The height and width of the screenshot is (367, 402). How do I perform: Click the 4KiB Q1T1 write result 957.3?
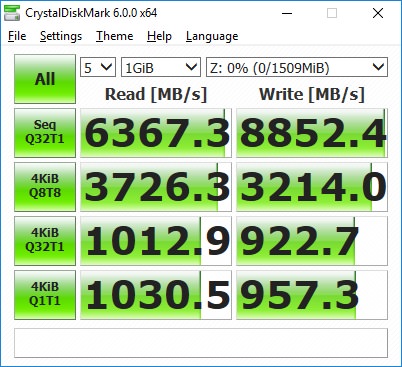point(312,295)
